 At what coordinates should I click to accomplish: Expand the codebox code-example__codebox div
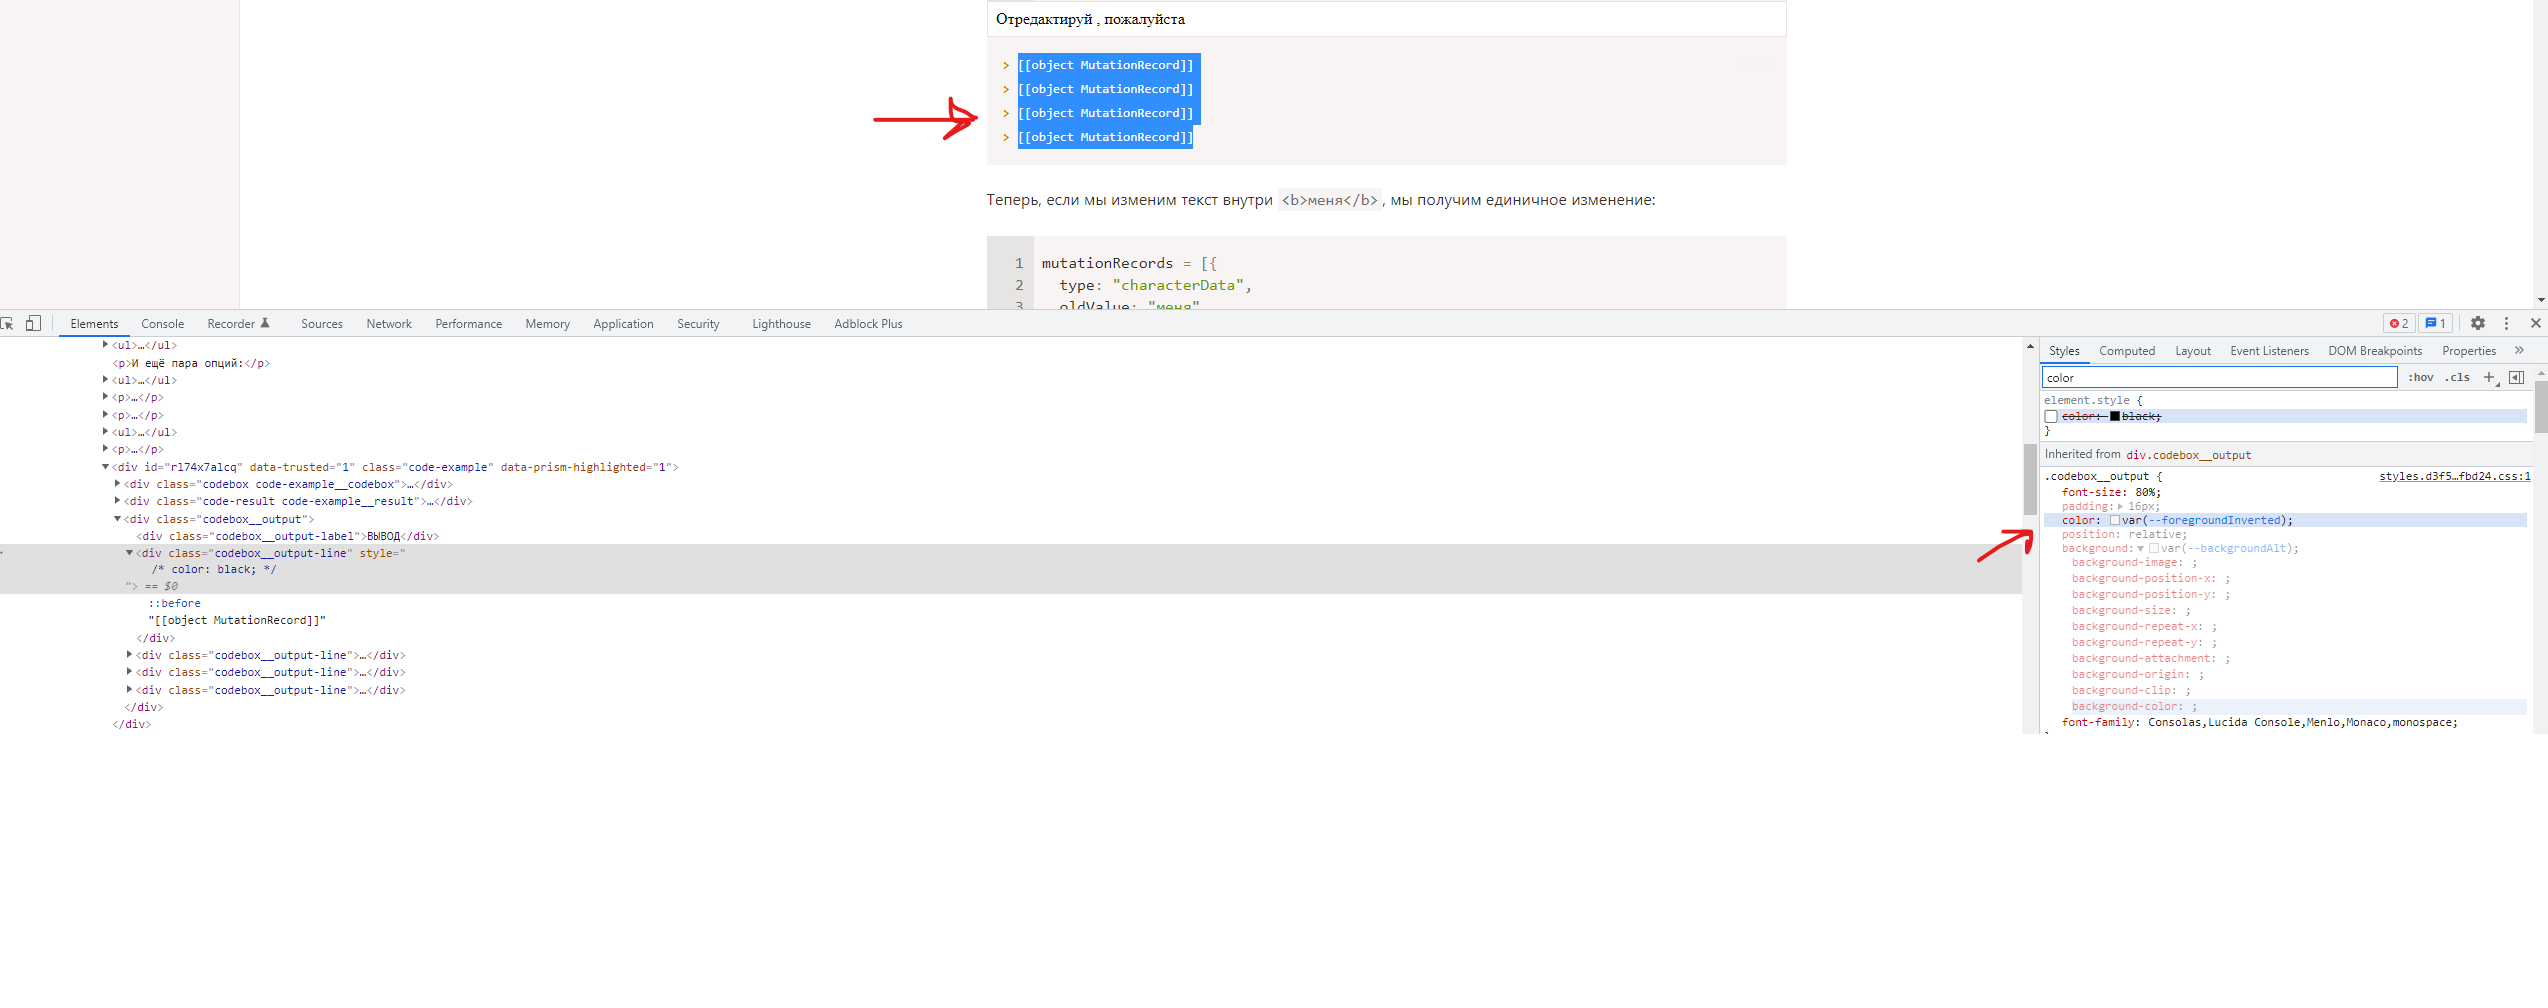(x=117, y=484)
